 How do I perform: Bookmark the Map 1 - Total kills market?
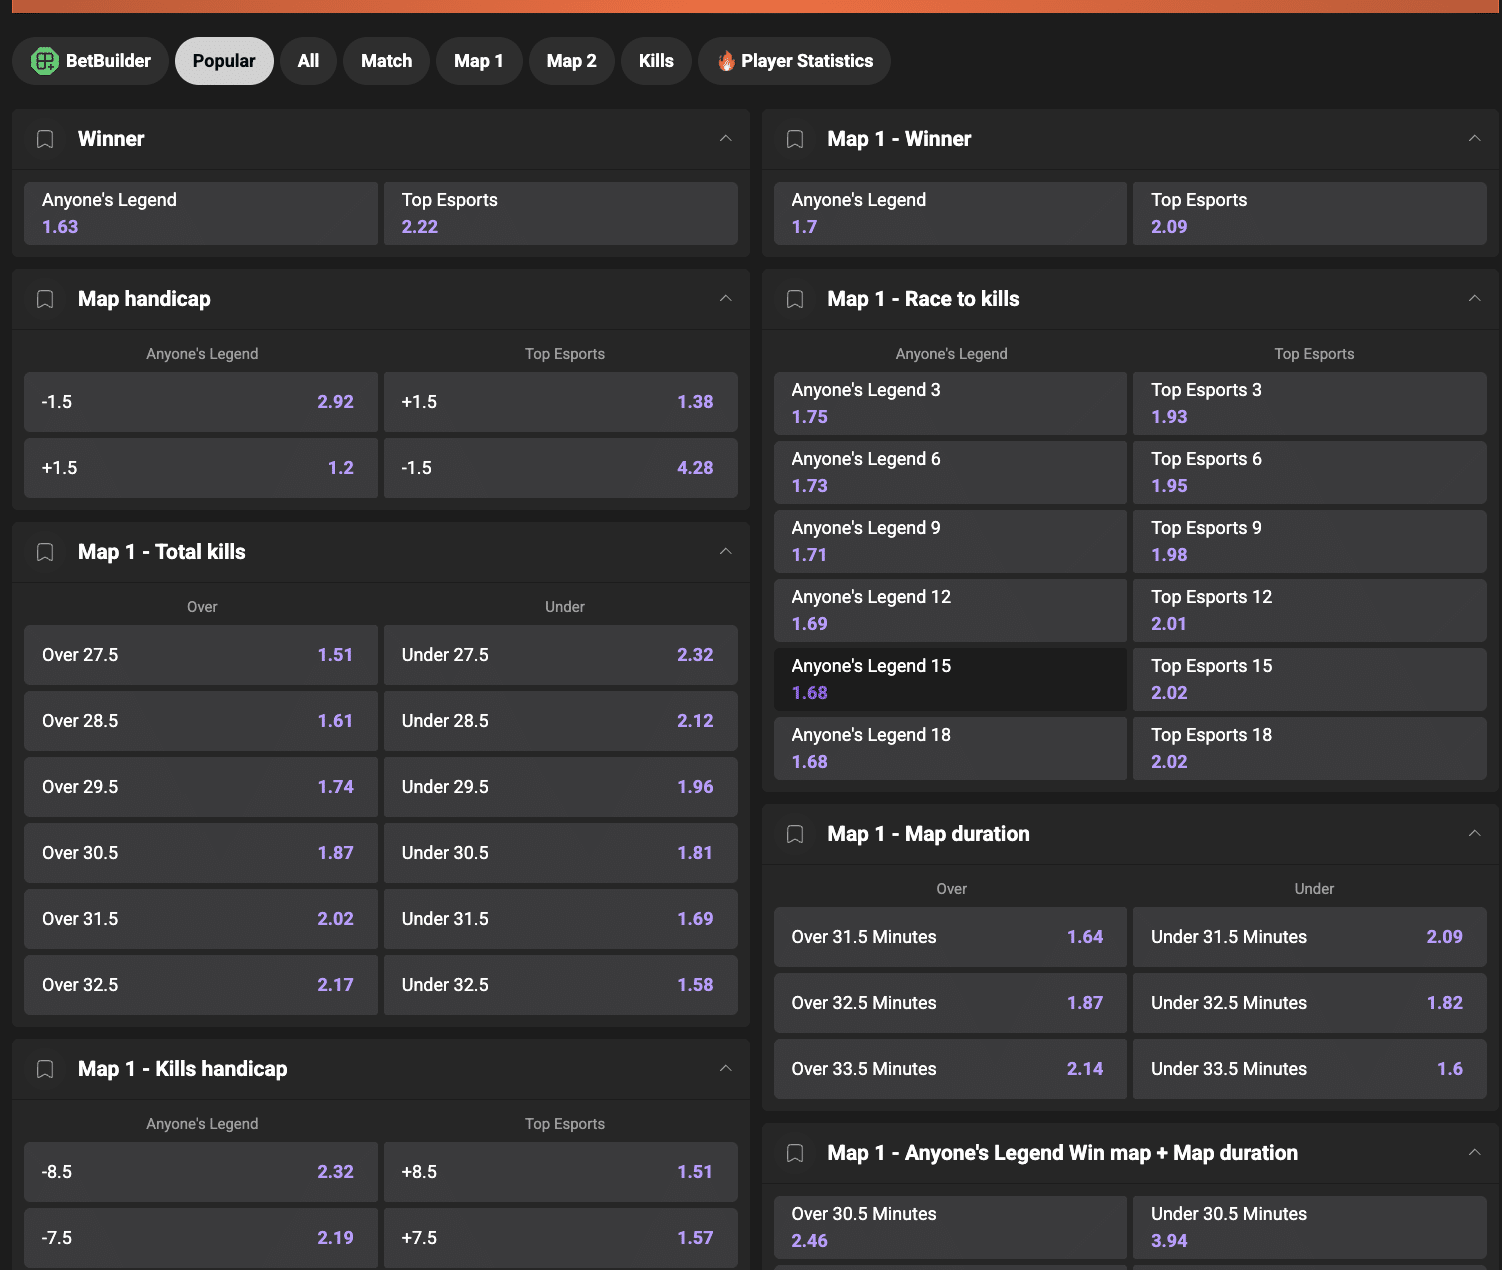coord(45,552)
